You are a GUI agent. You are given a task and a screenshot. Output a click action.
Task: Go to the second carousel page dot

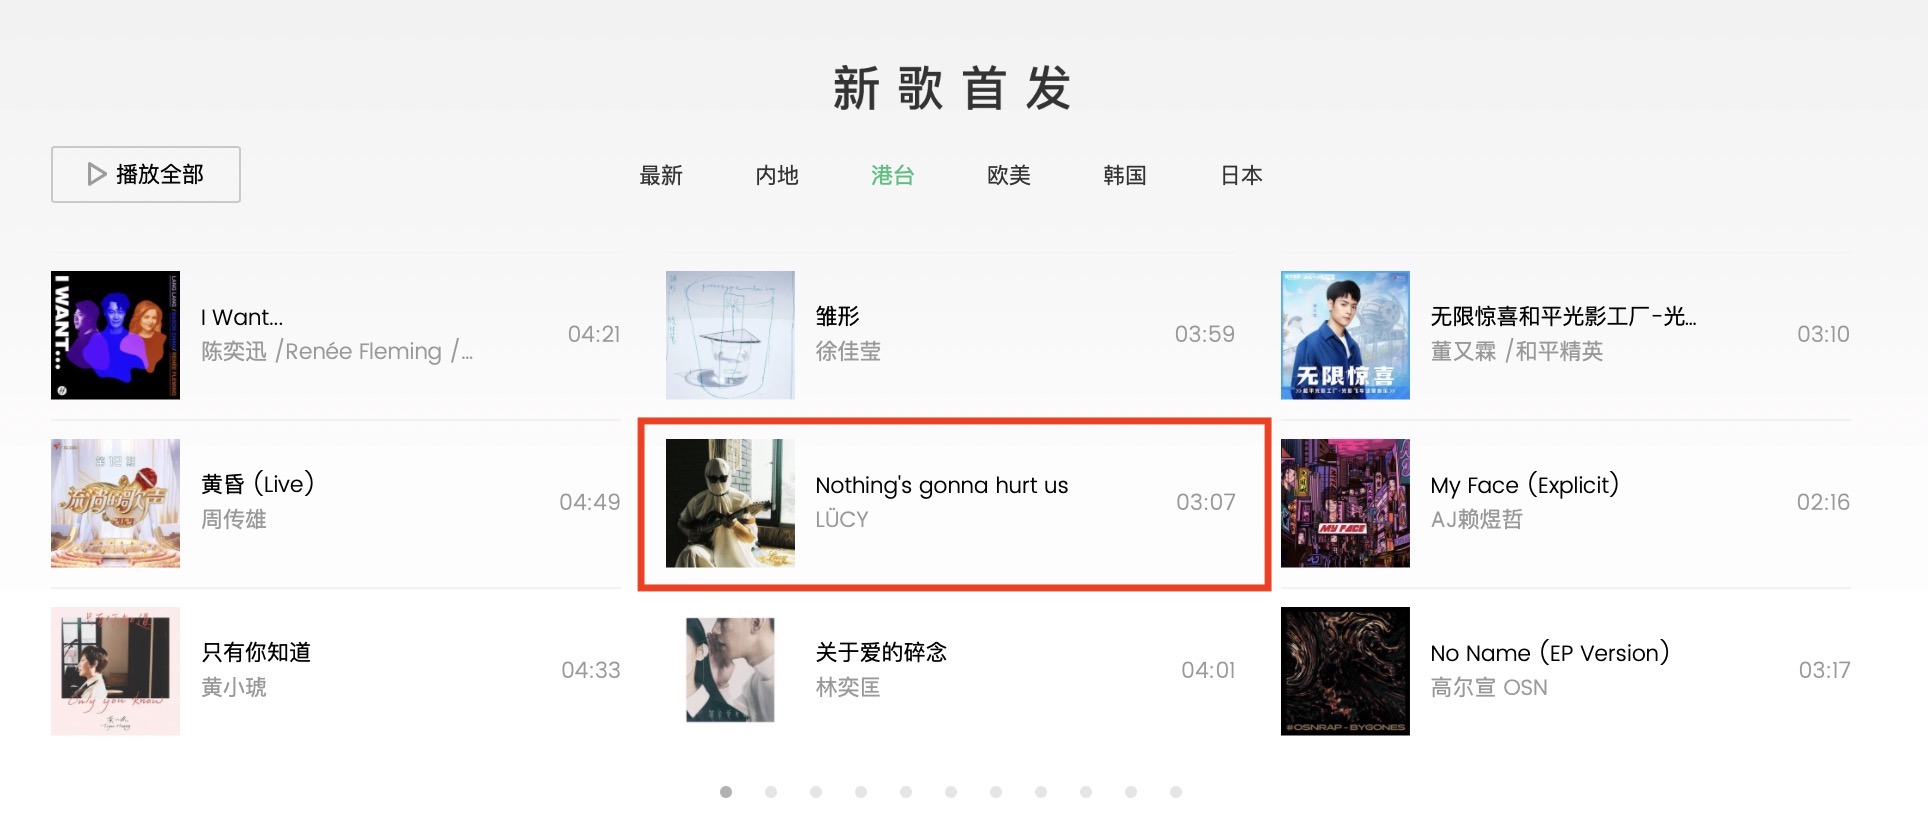pos(771,792)
